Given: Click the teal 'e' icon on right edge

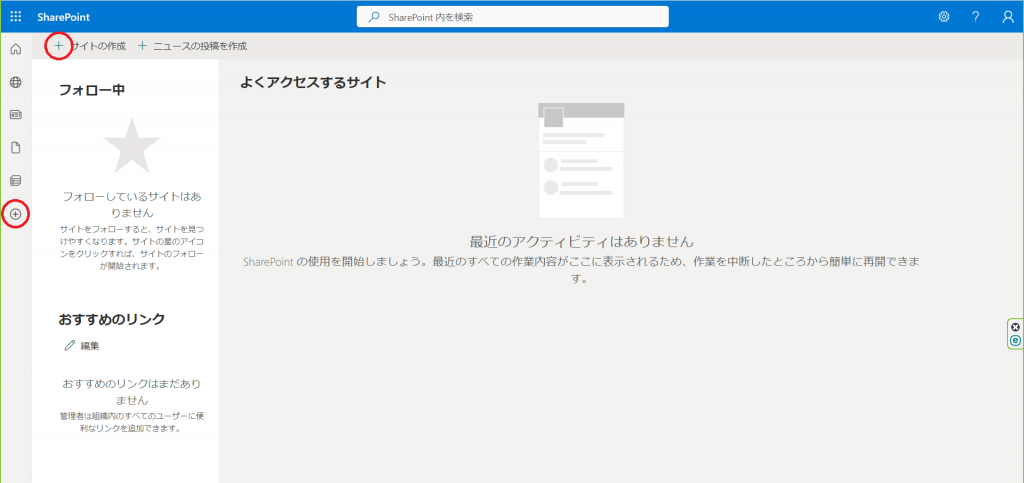Looking at the screenshot, I should pyautogui.click(x=1015, y=341).
